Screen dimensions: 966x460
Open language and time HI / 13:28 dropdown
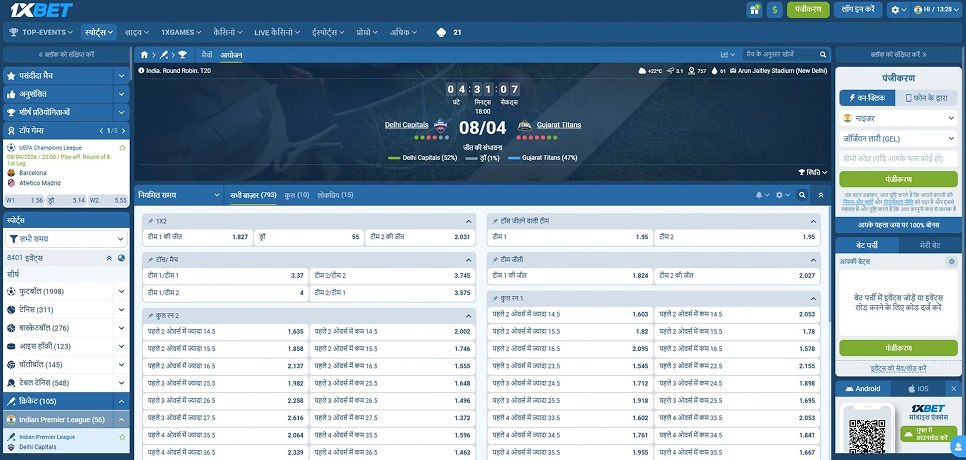click(936, 10)
